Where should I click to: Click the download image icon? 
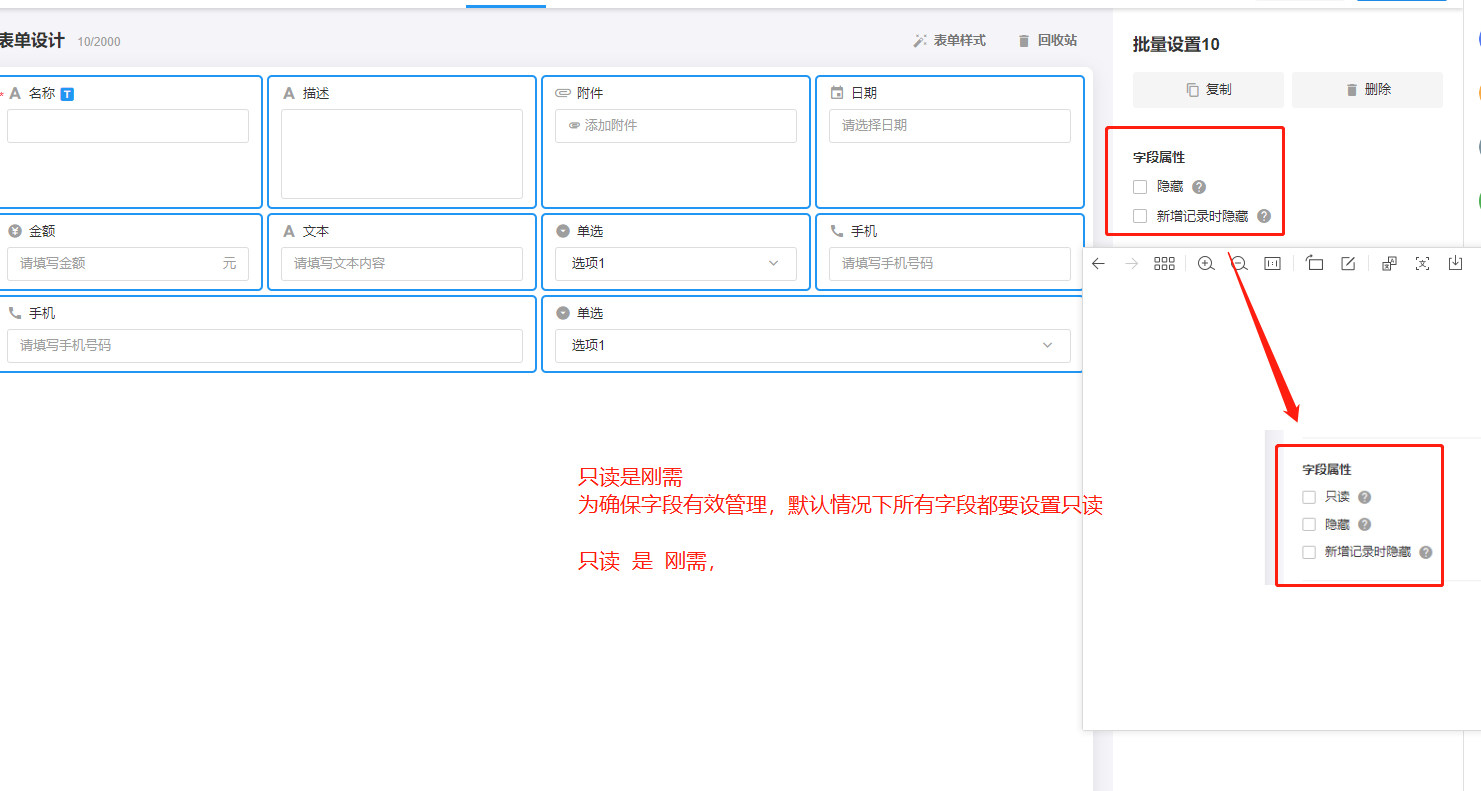coord(1456,264)
